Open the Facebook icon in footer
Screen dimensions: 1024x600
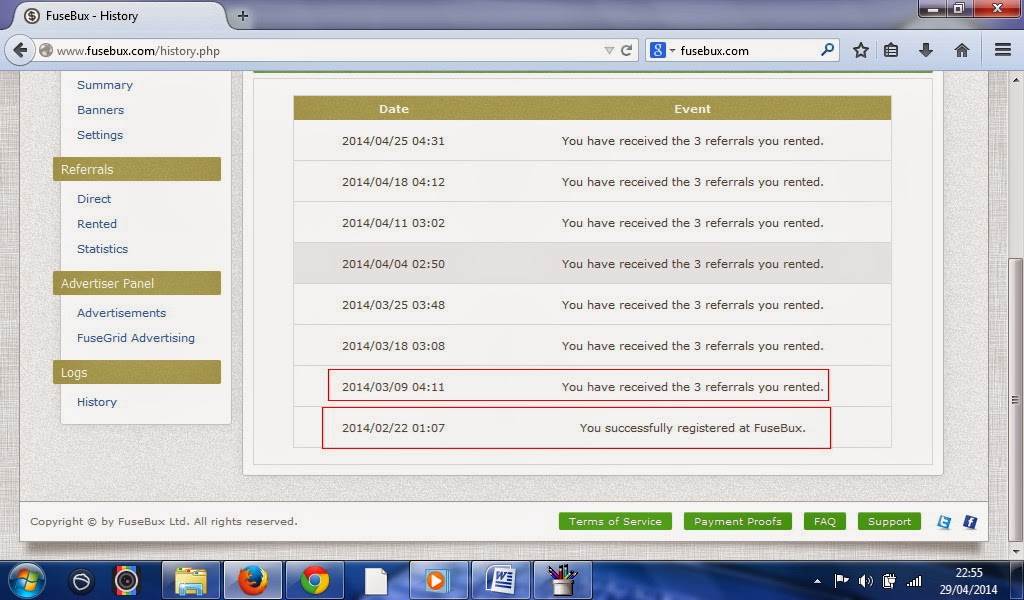(970, 522)
